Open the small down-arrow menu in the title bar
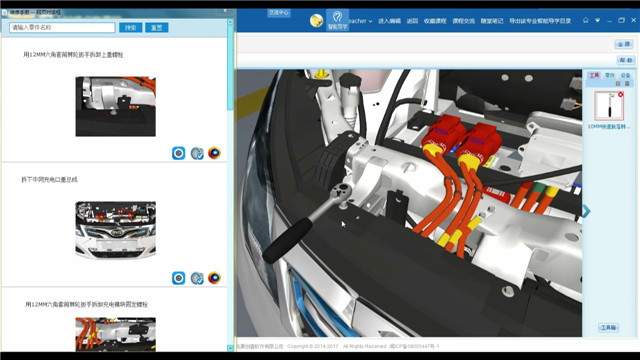The image size is (640, 360). click(x=598, y=20)
